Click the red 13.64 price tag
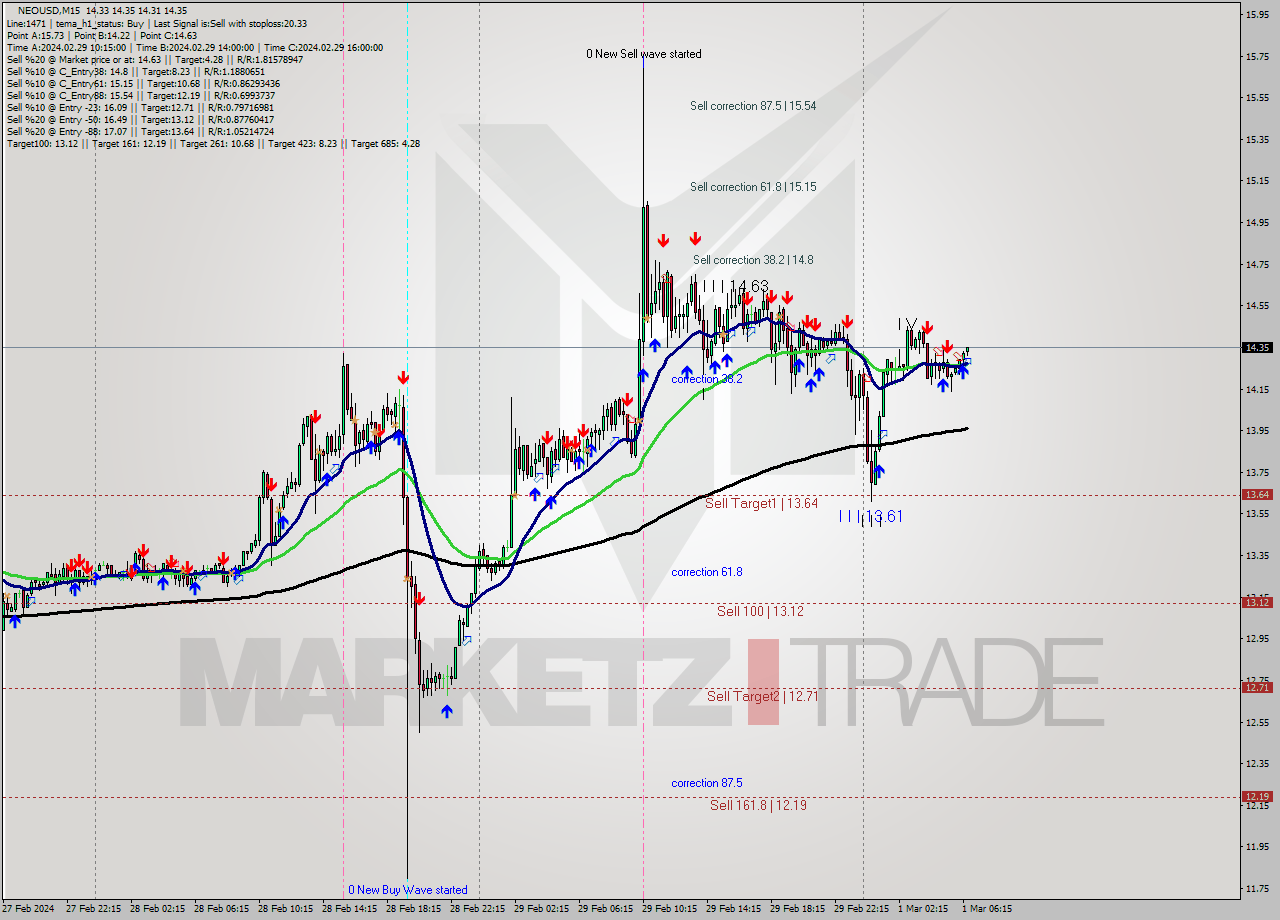The image size is (1280, 920). pyautogui.click(x=1257, y=494)
